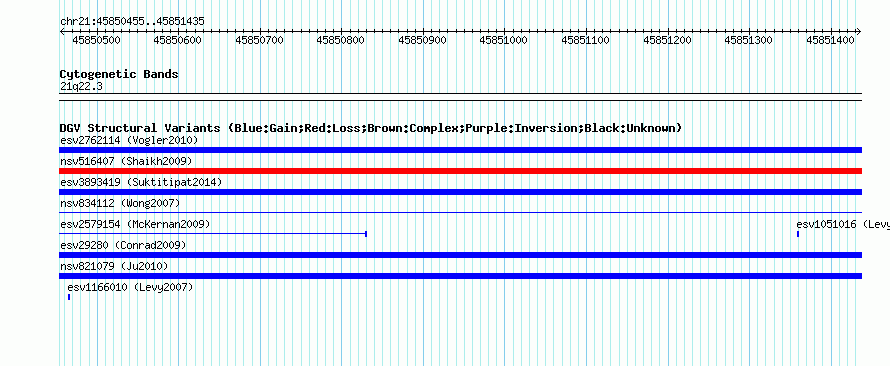The height and width of the screenshot is (366, 890).
Task: Click ruler position 45851000
Action: [x=504, y=40]
